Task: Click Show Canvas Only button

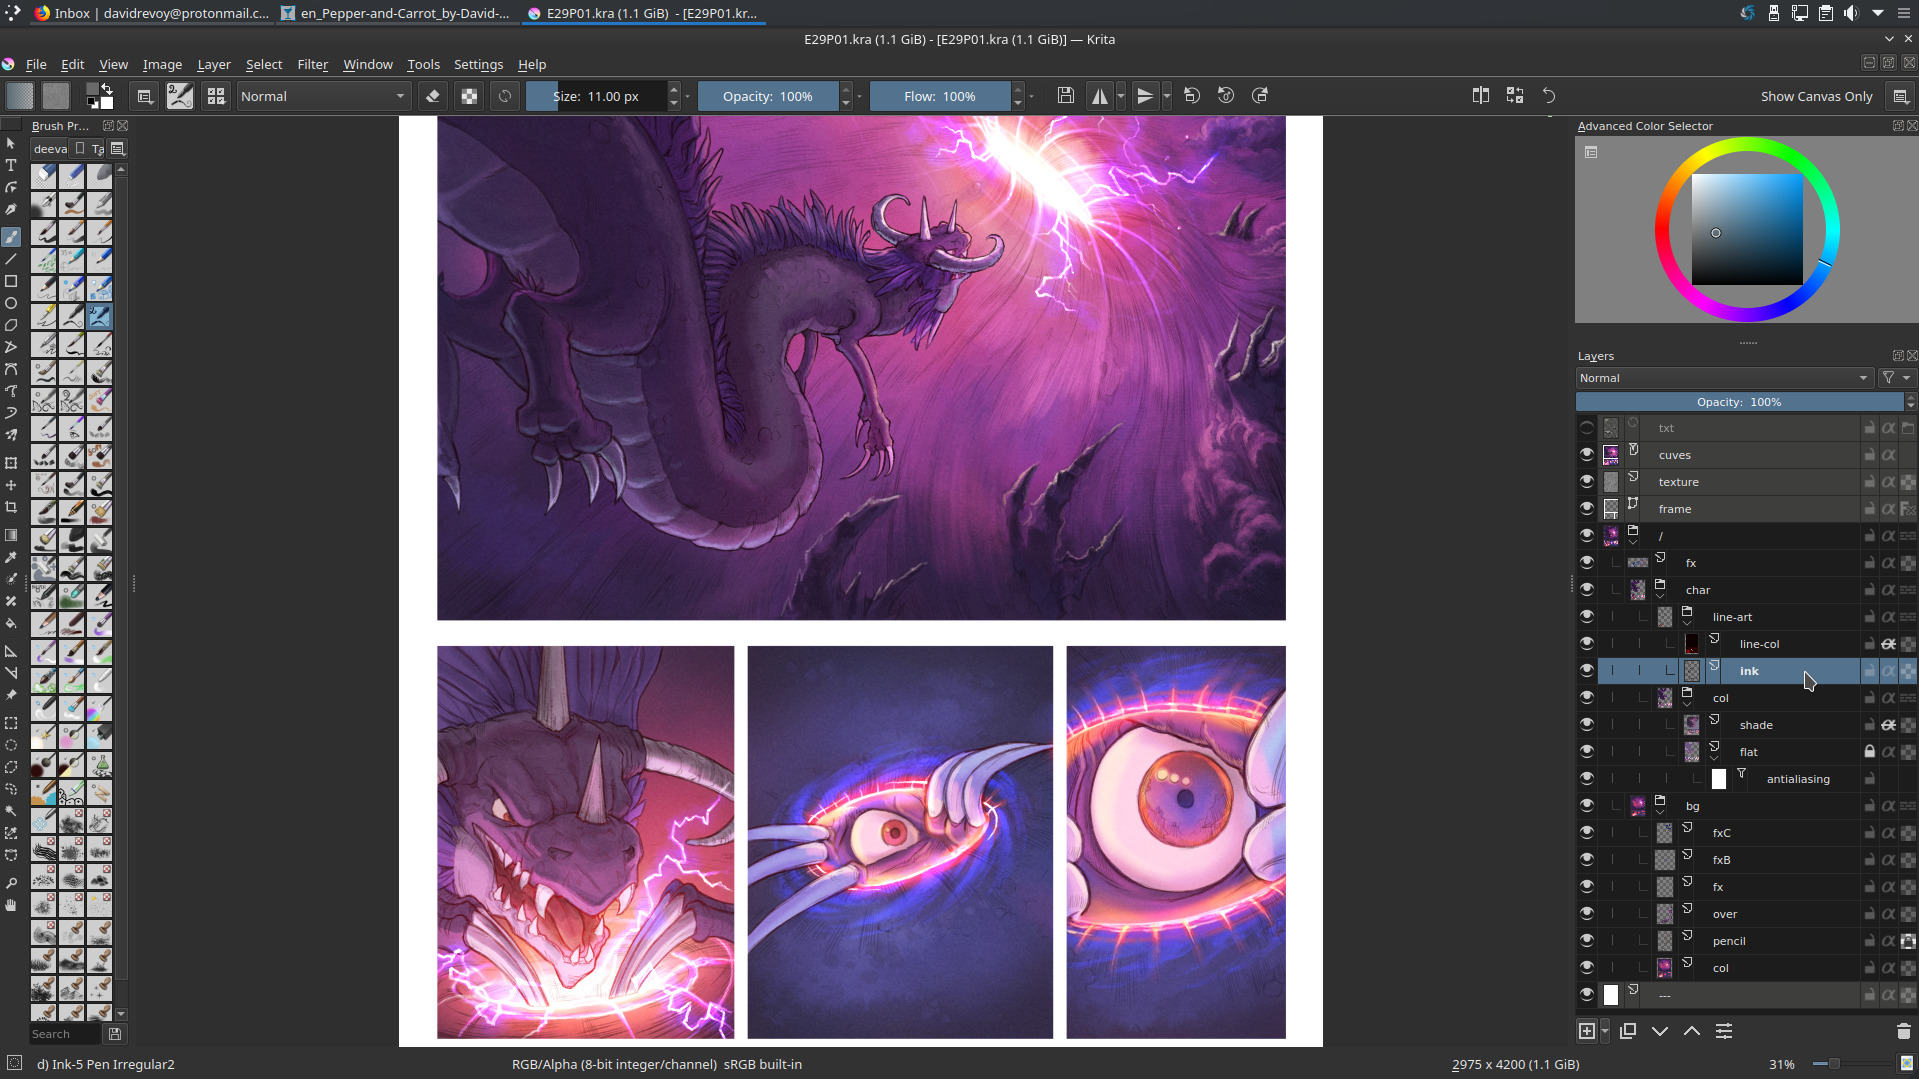Action: click(1816, 96)
